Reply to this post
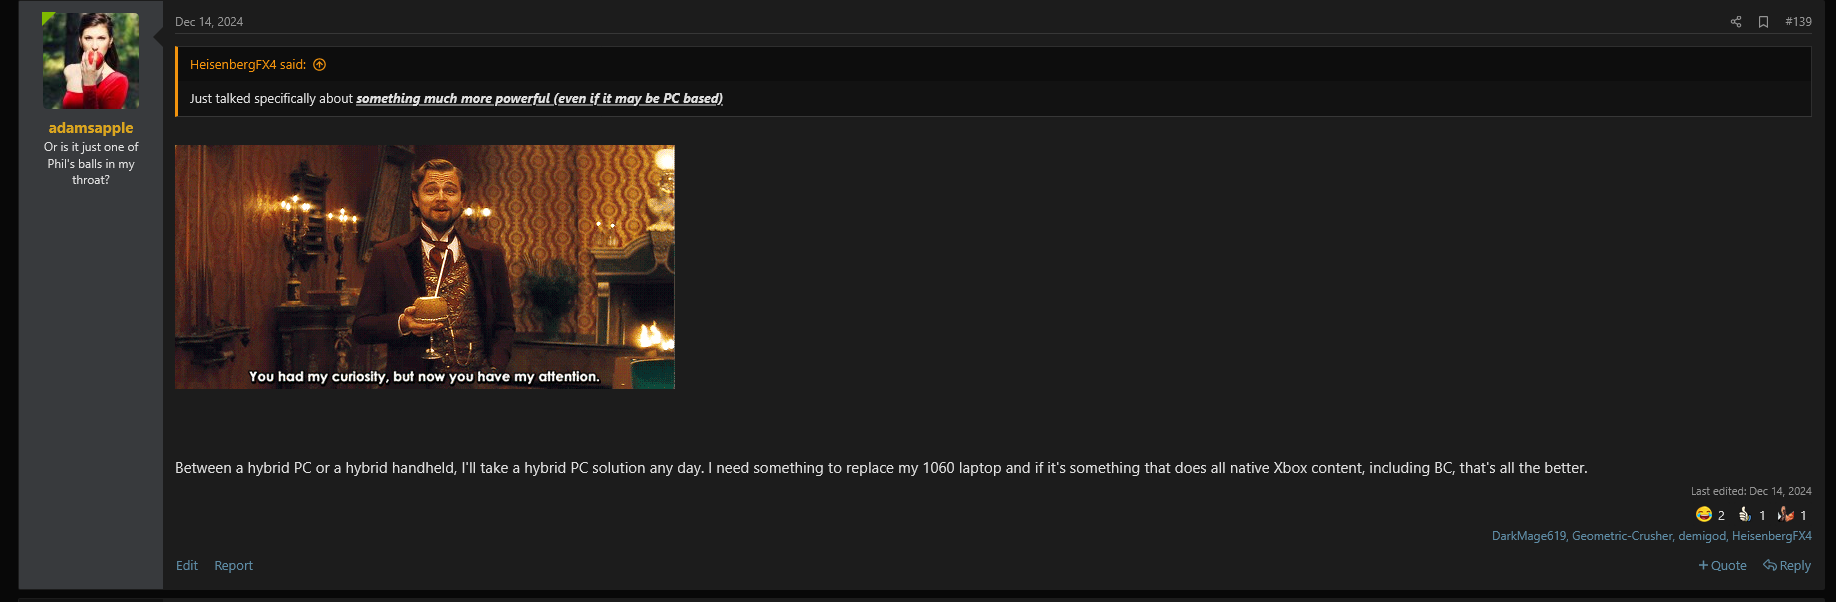This screenshot has width=1836, height=602. pyautogui.click(x=1787, y=566)
